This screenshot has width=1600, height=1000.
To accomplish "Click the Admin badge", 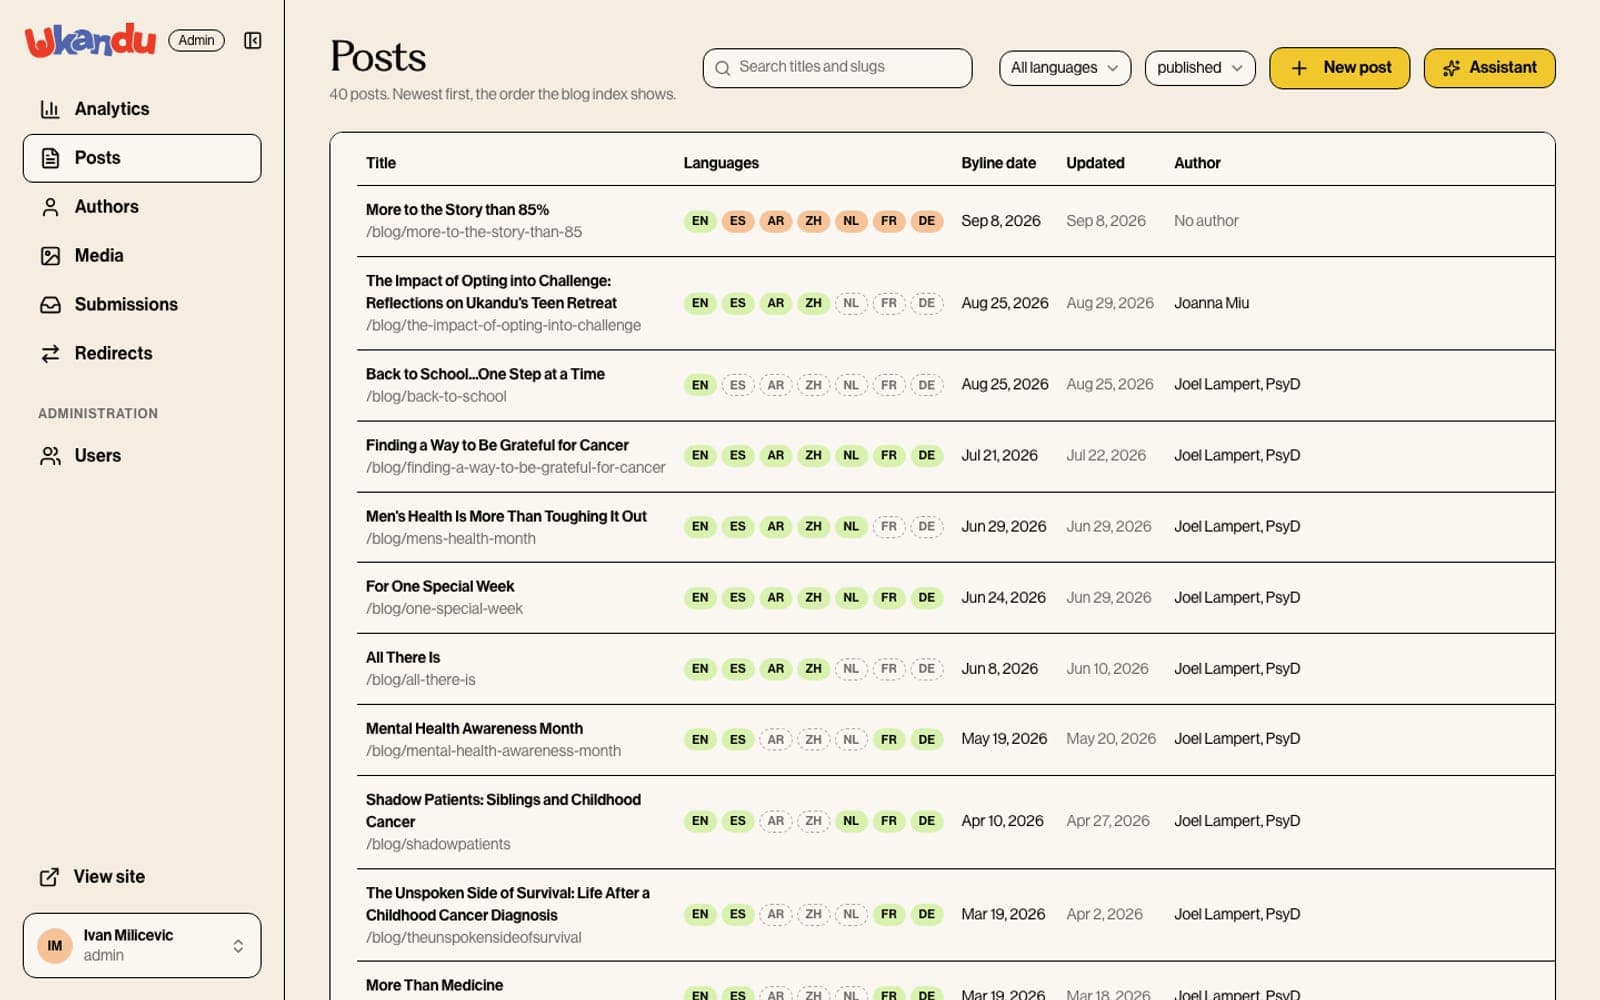I will coord(196,40).
